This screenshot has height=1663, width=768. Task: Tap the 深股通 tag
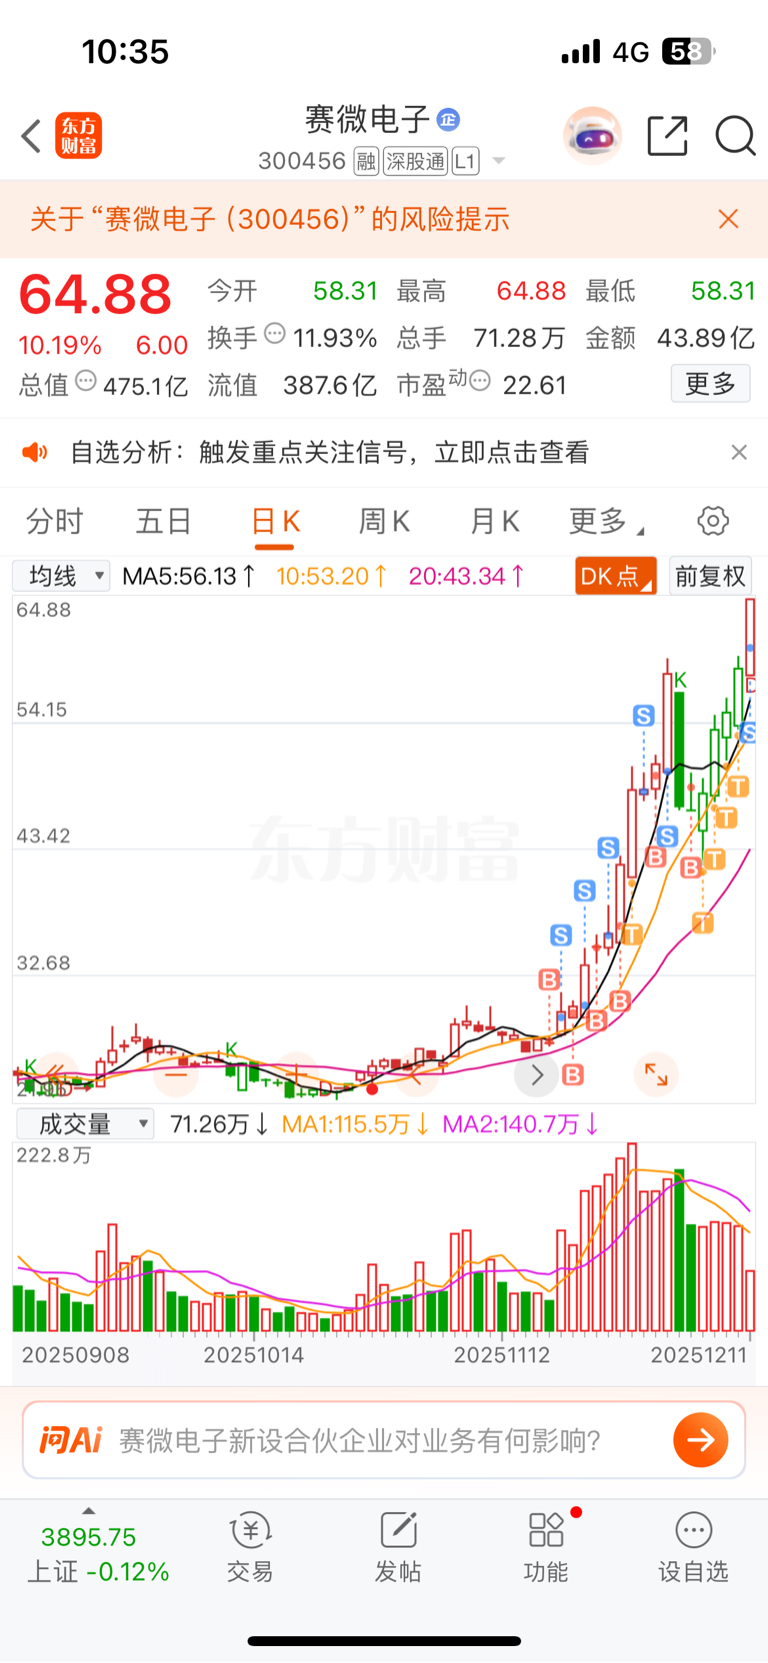click(416, 161)
